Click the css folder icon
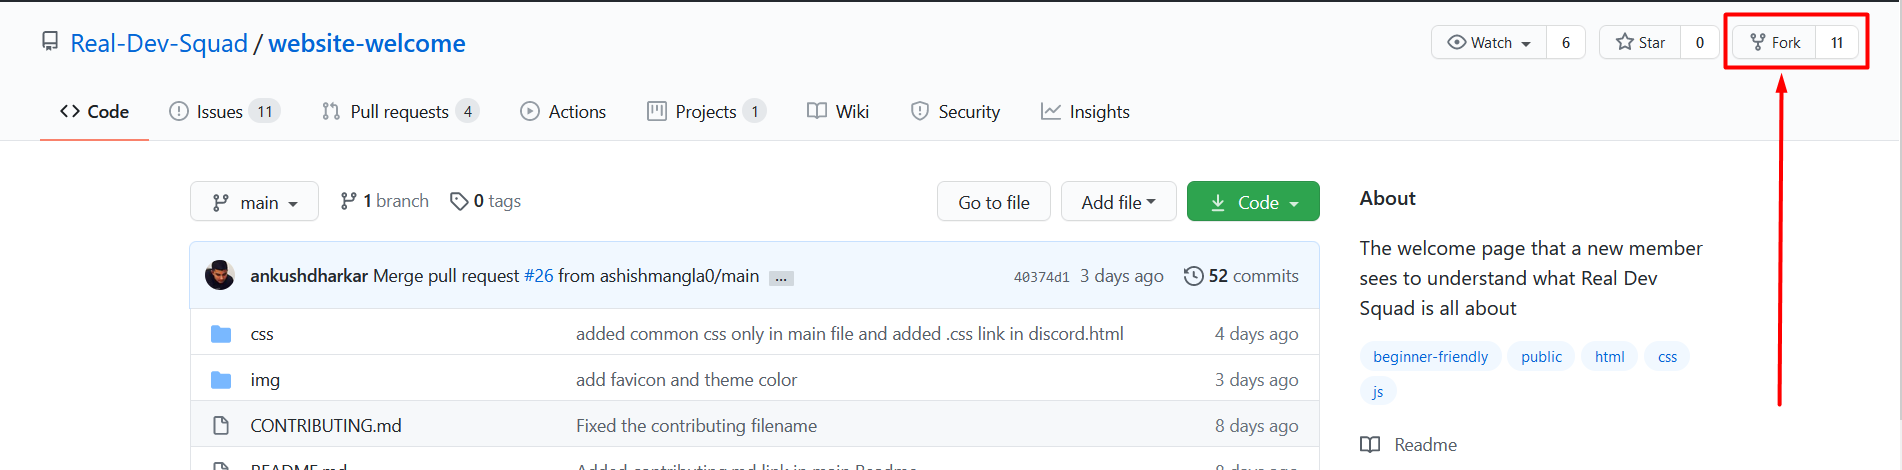 (x=221, y=334)
